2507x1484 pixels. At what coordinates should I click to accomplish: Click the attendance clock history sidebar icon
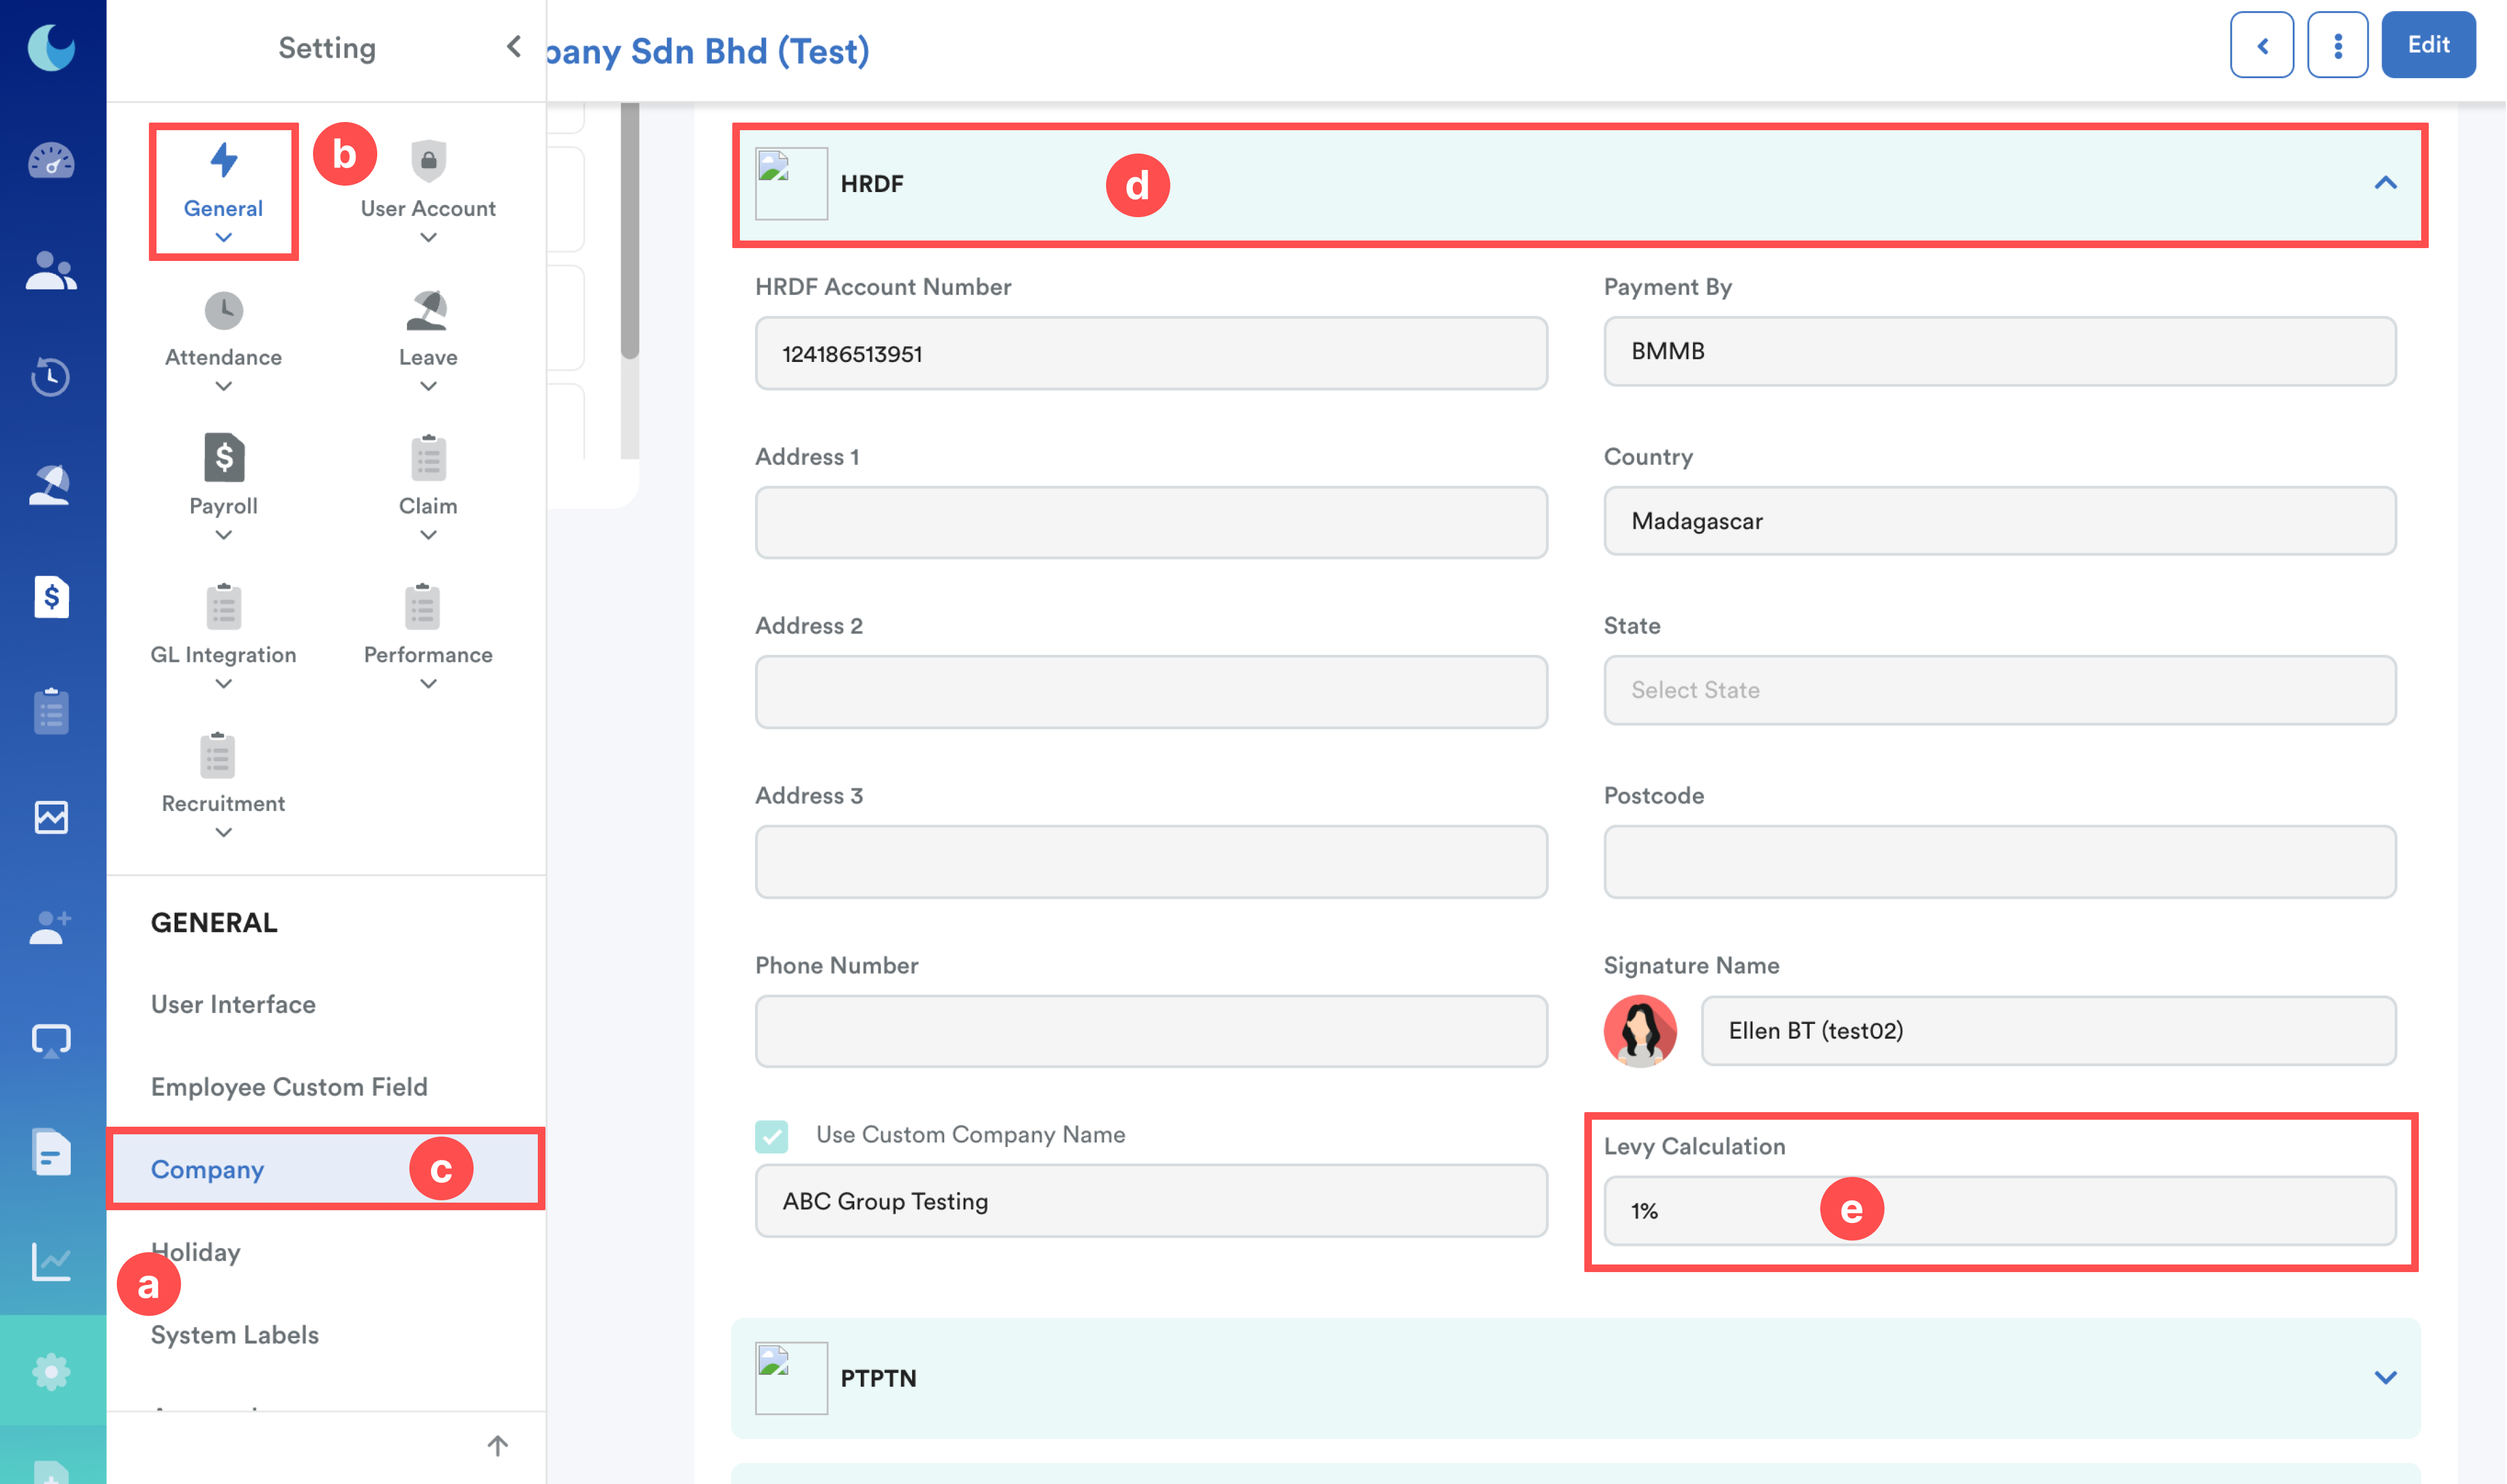pos(51,377)
